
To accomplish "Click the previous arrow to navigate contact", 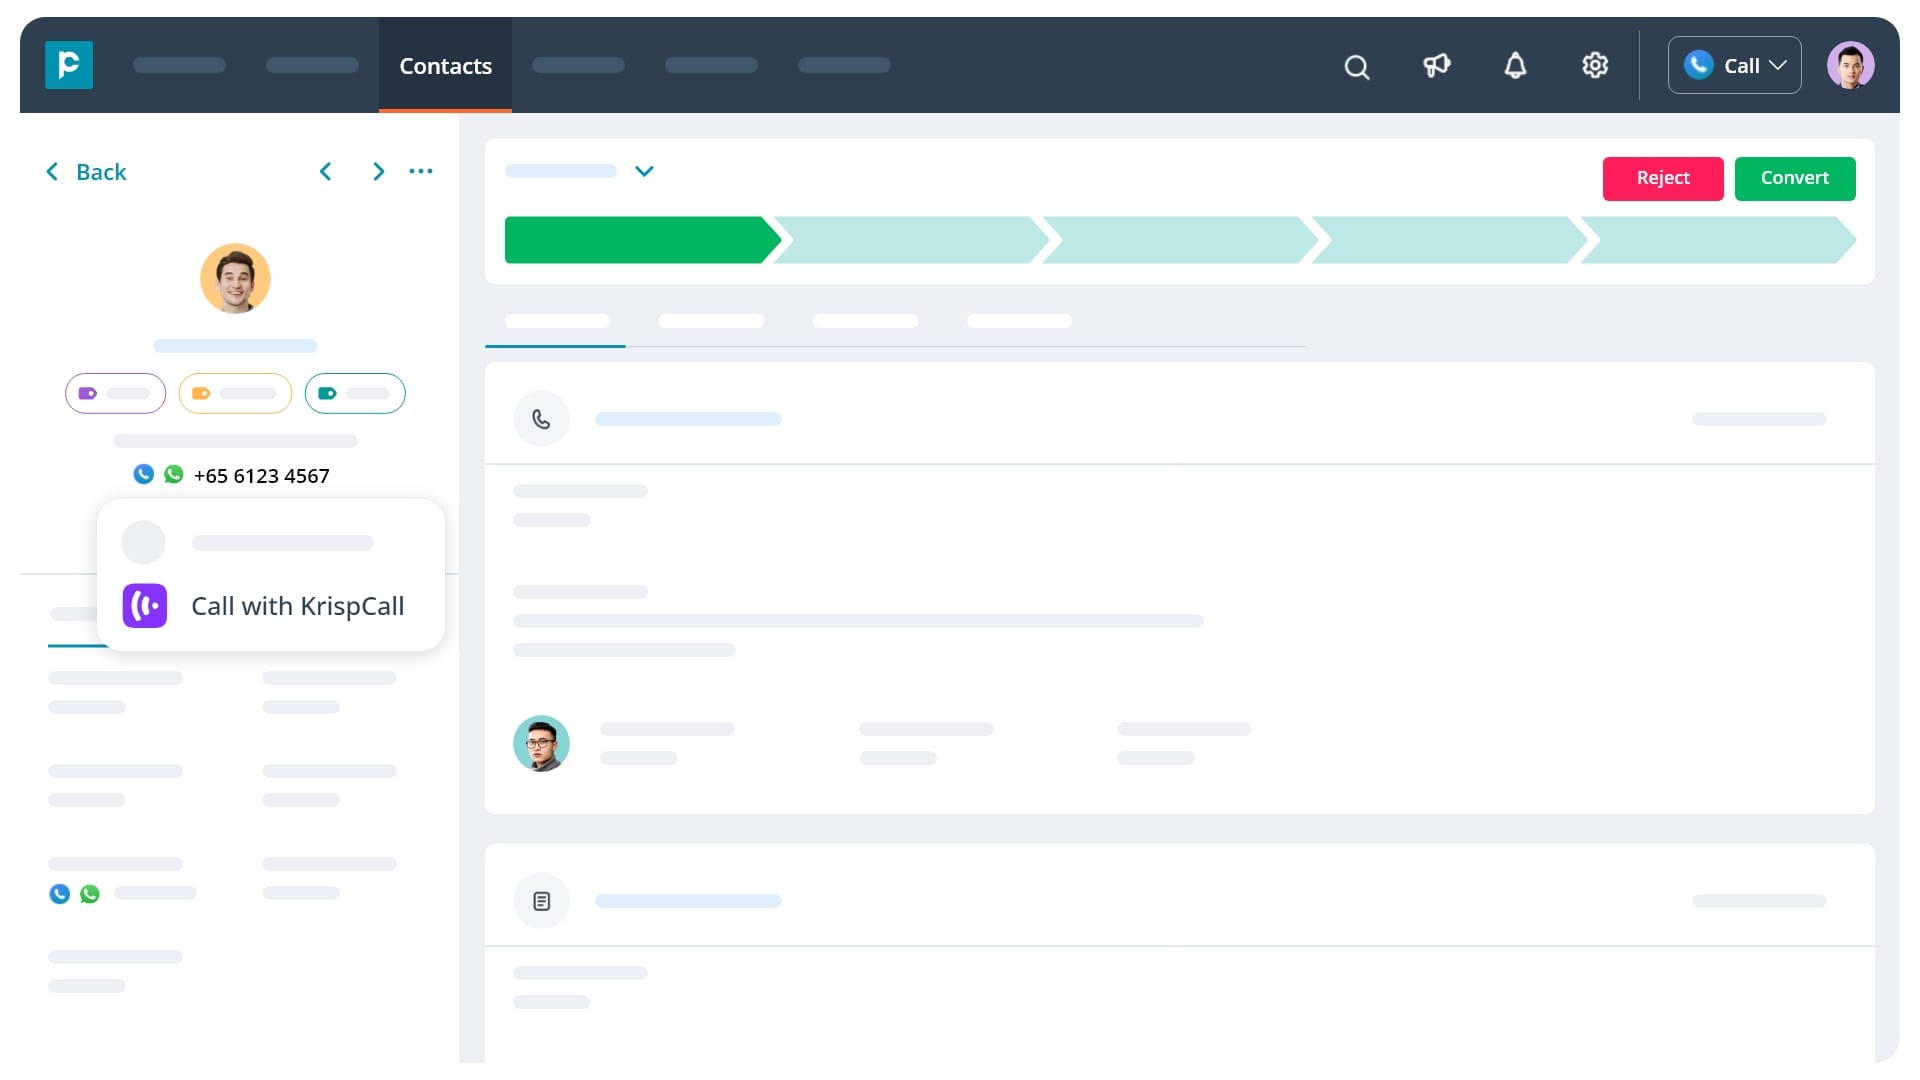I will tap(326, 170).
